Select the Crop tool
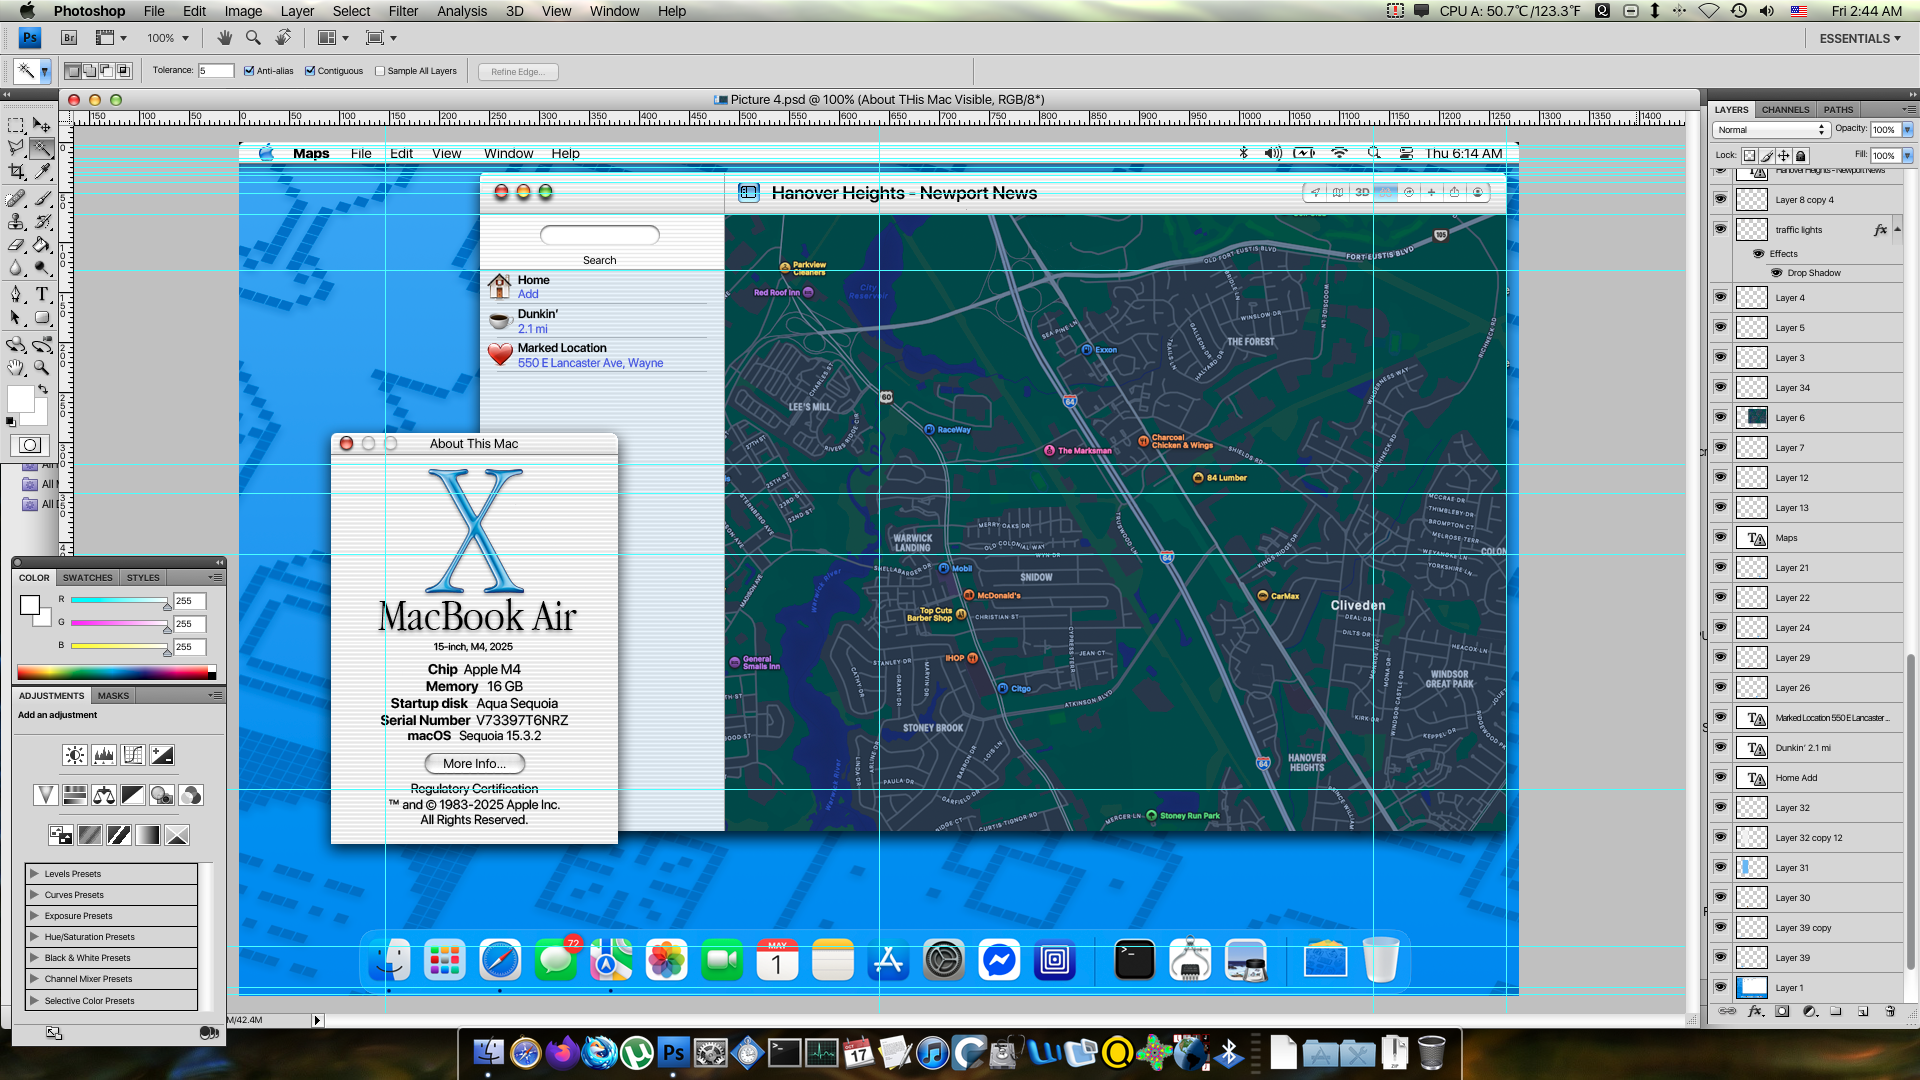The image size is (1920, 1080). (x=16, y=173)
